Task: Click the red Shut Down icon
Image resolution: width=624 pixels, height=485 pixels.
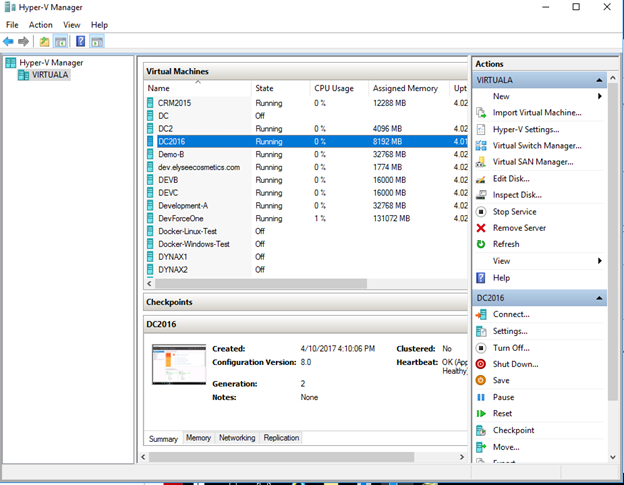Action: (x=481, y=364)
